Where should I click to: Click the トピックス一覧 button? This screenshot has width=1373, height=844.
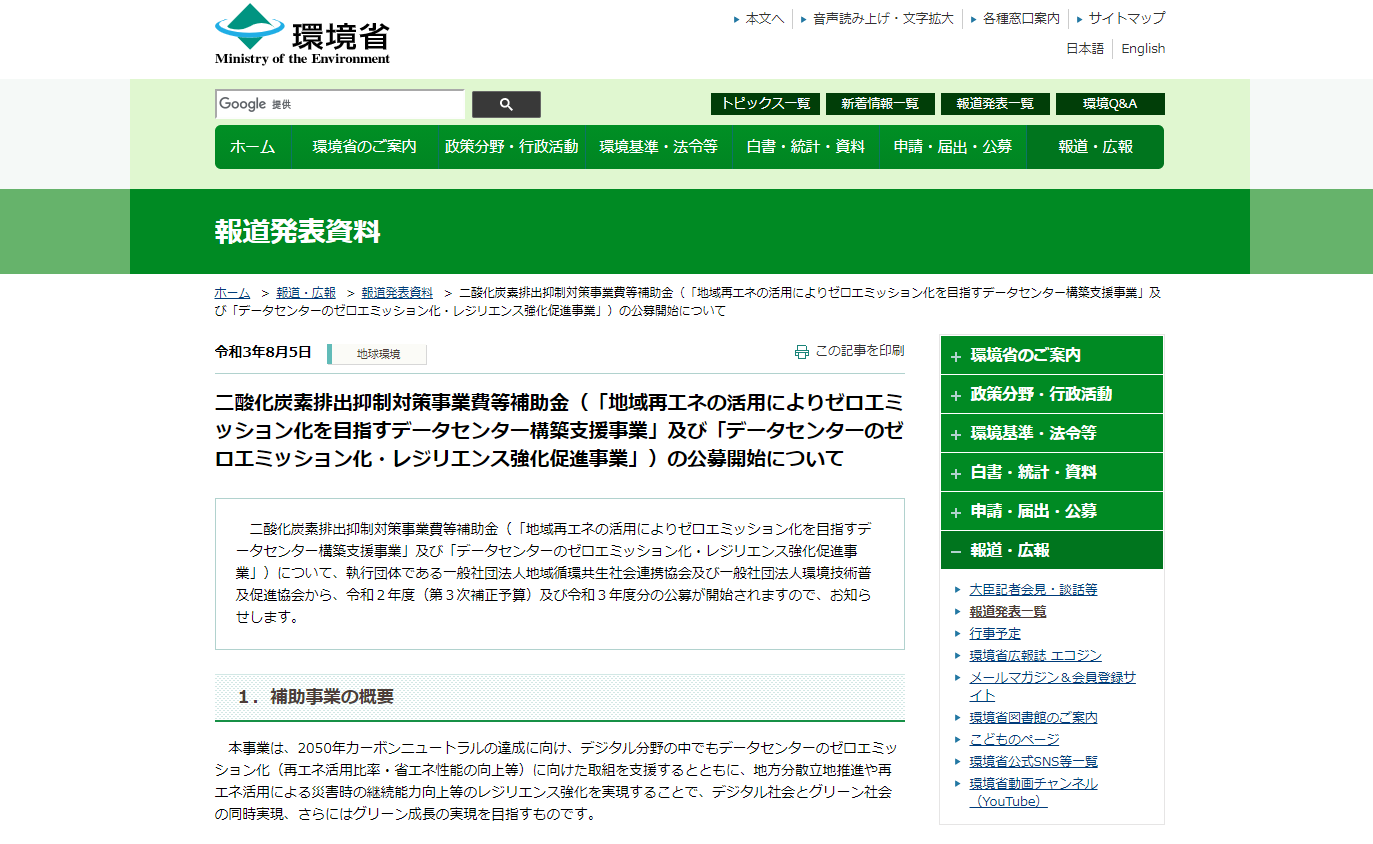click(x=765, y=104)
